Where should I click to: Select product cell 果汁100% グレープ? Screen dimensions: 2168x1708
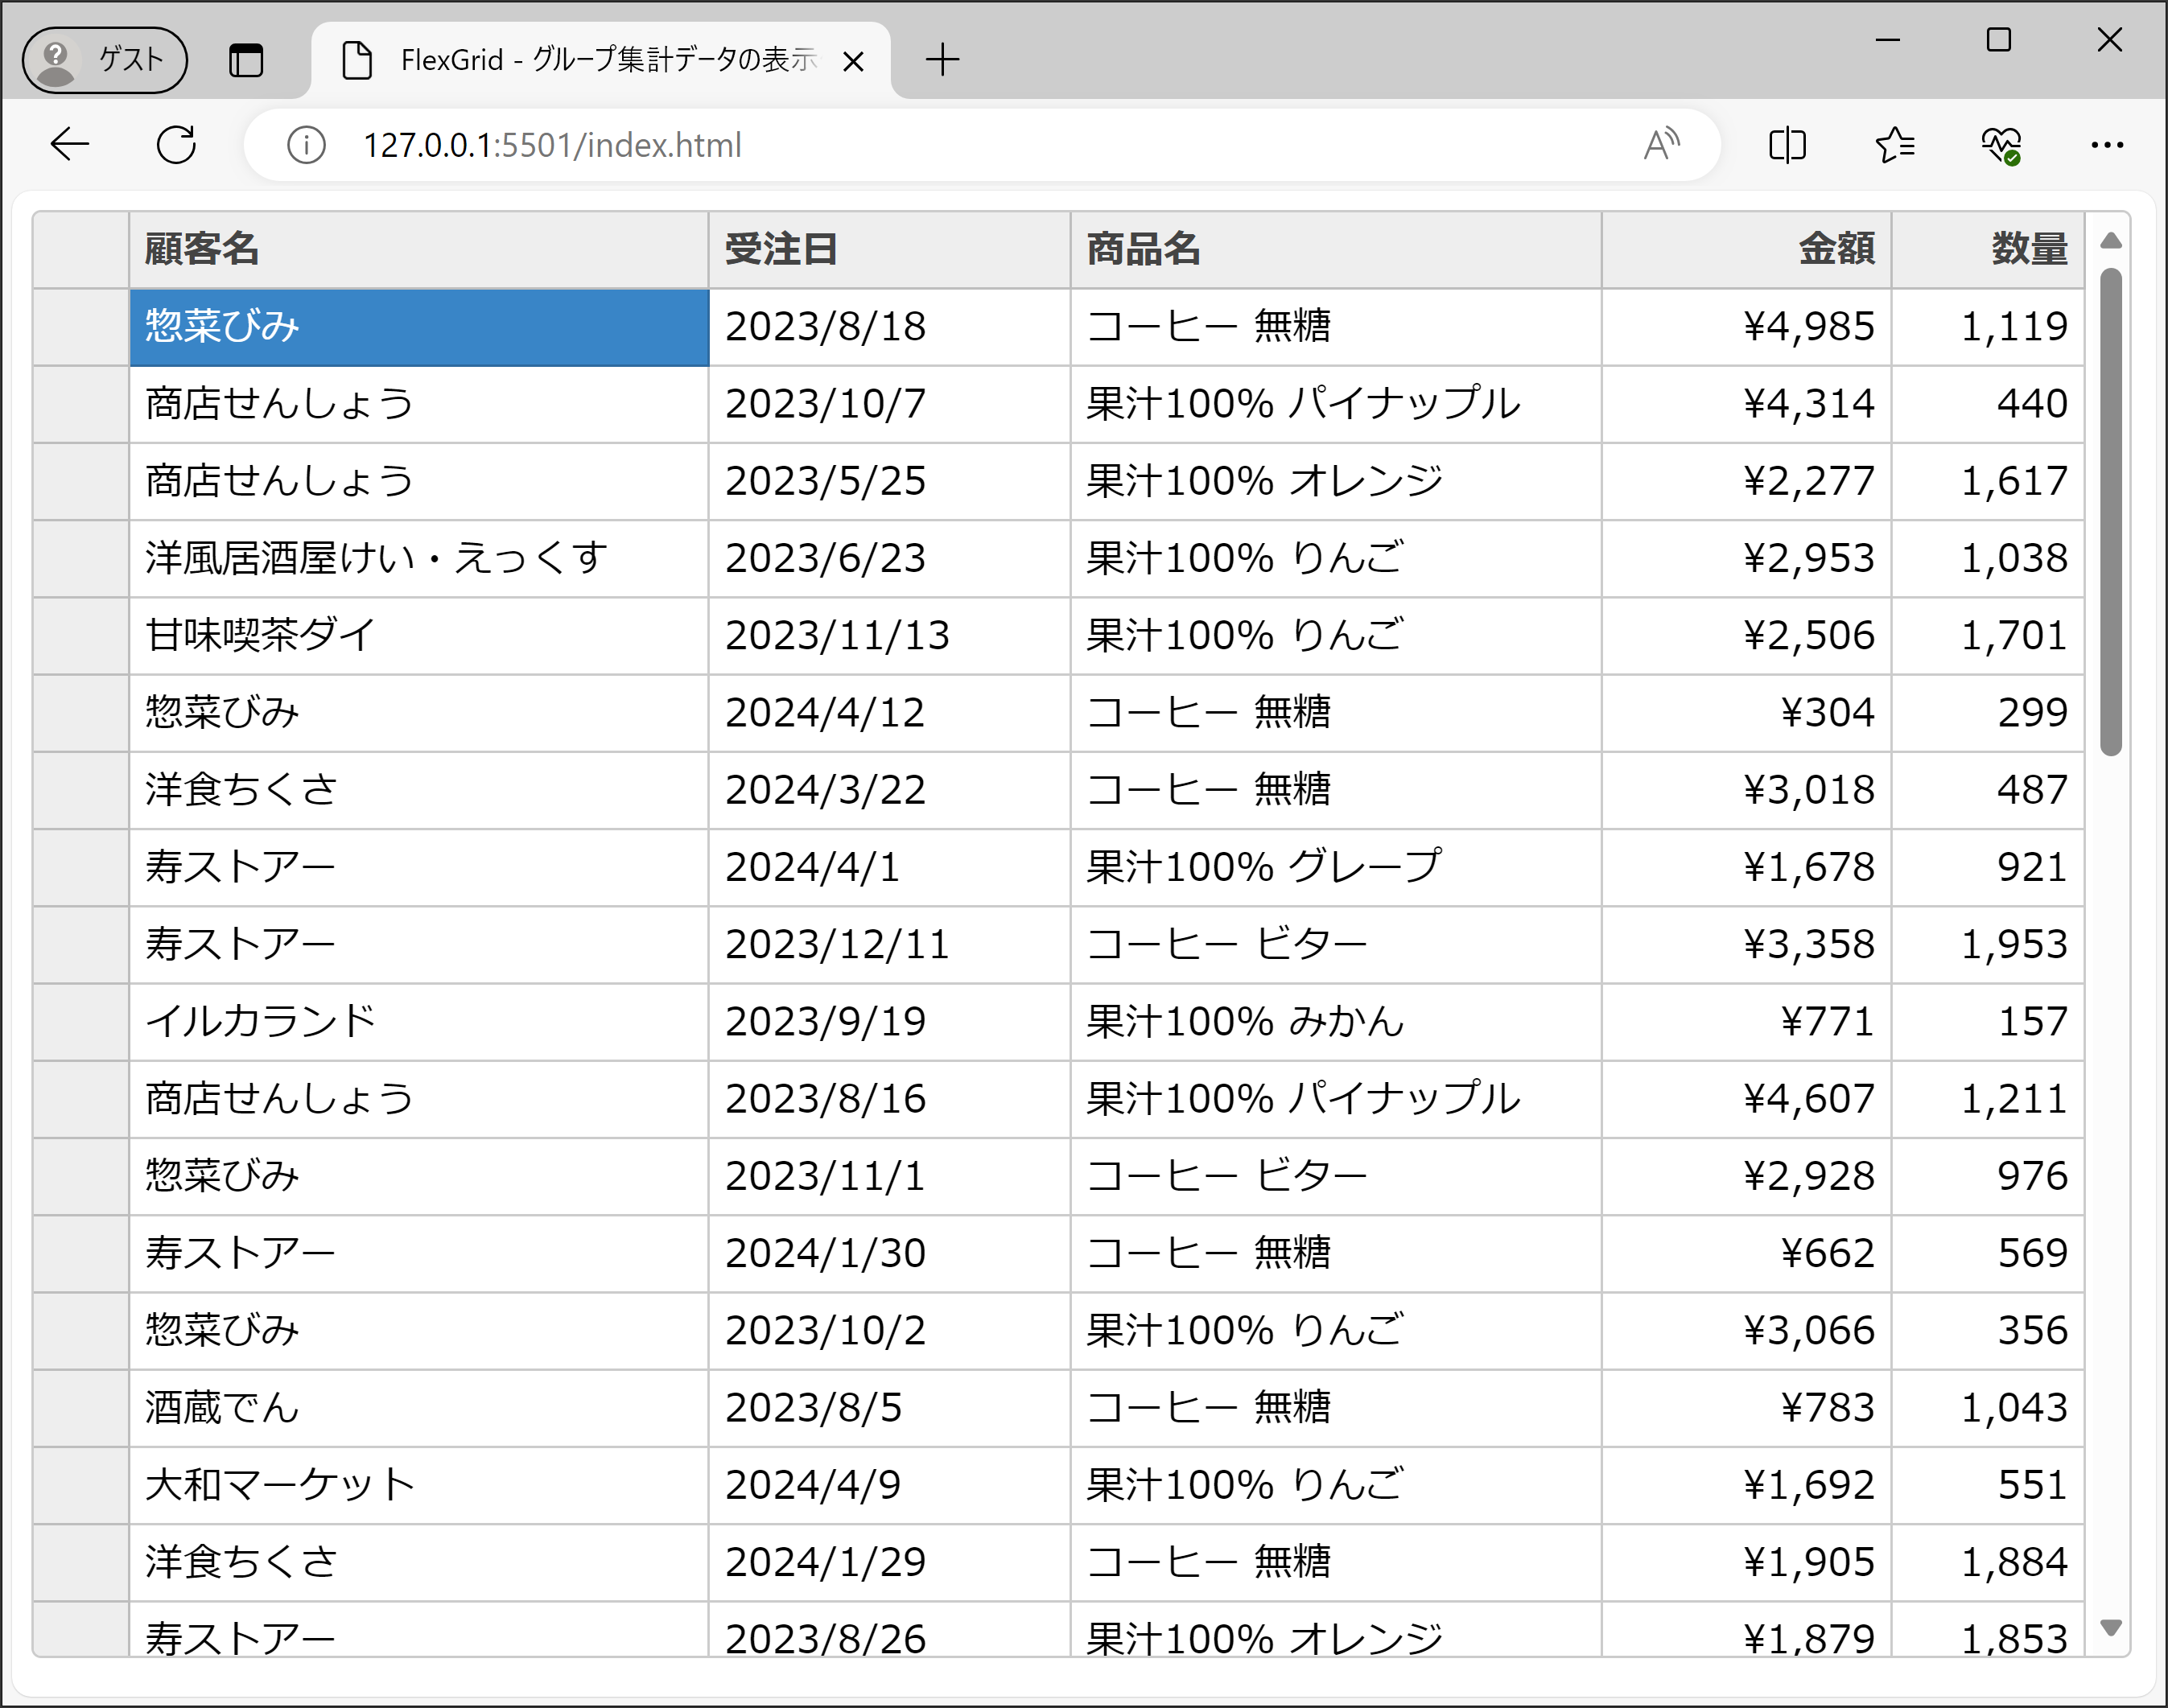(1336, 867)
